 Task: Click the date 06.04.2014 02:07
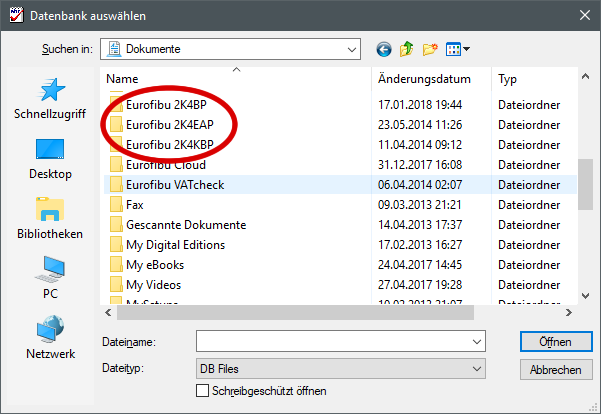tap(420, 185)
